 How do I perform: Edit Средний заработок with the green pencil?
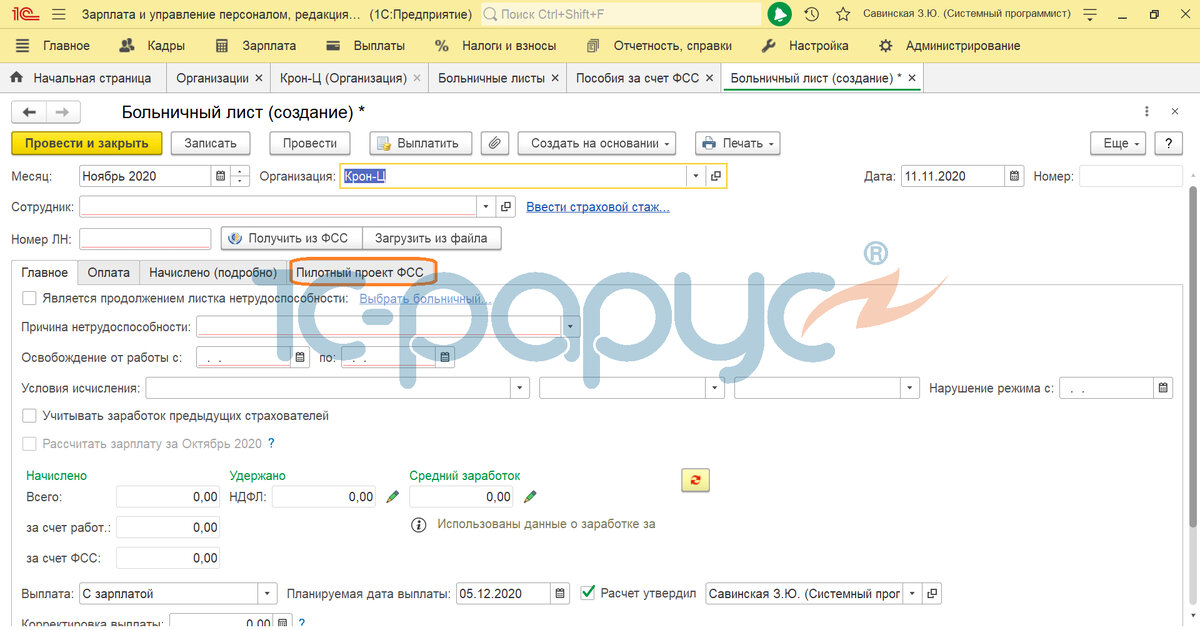pos(530,496)
